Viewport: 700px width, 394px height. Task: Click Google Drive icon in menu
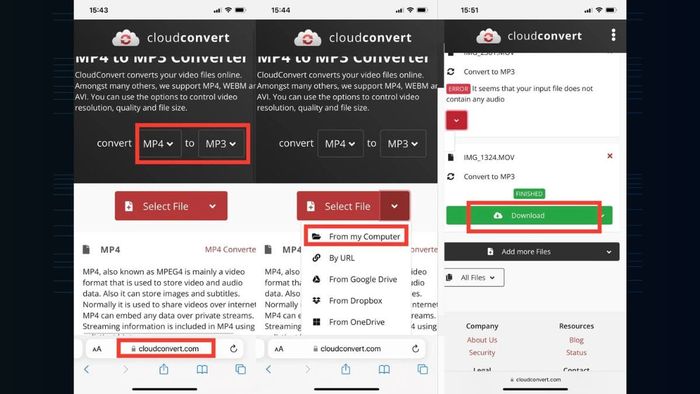(x=317, y=279)
